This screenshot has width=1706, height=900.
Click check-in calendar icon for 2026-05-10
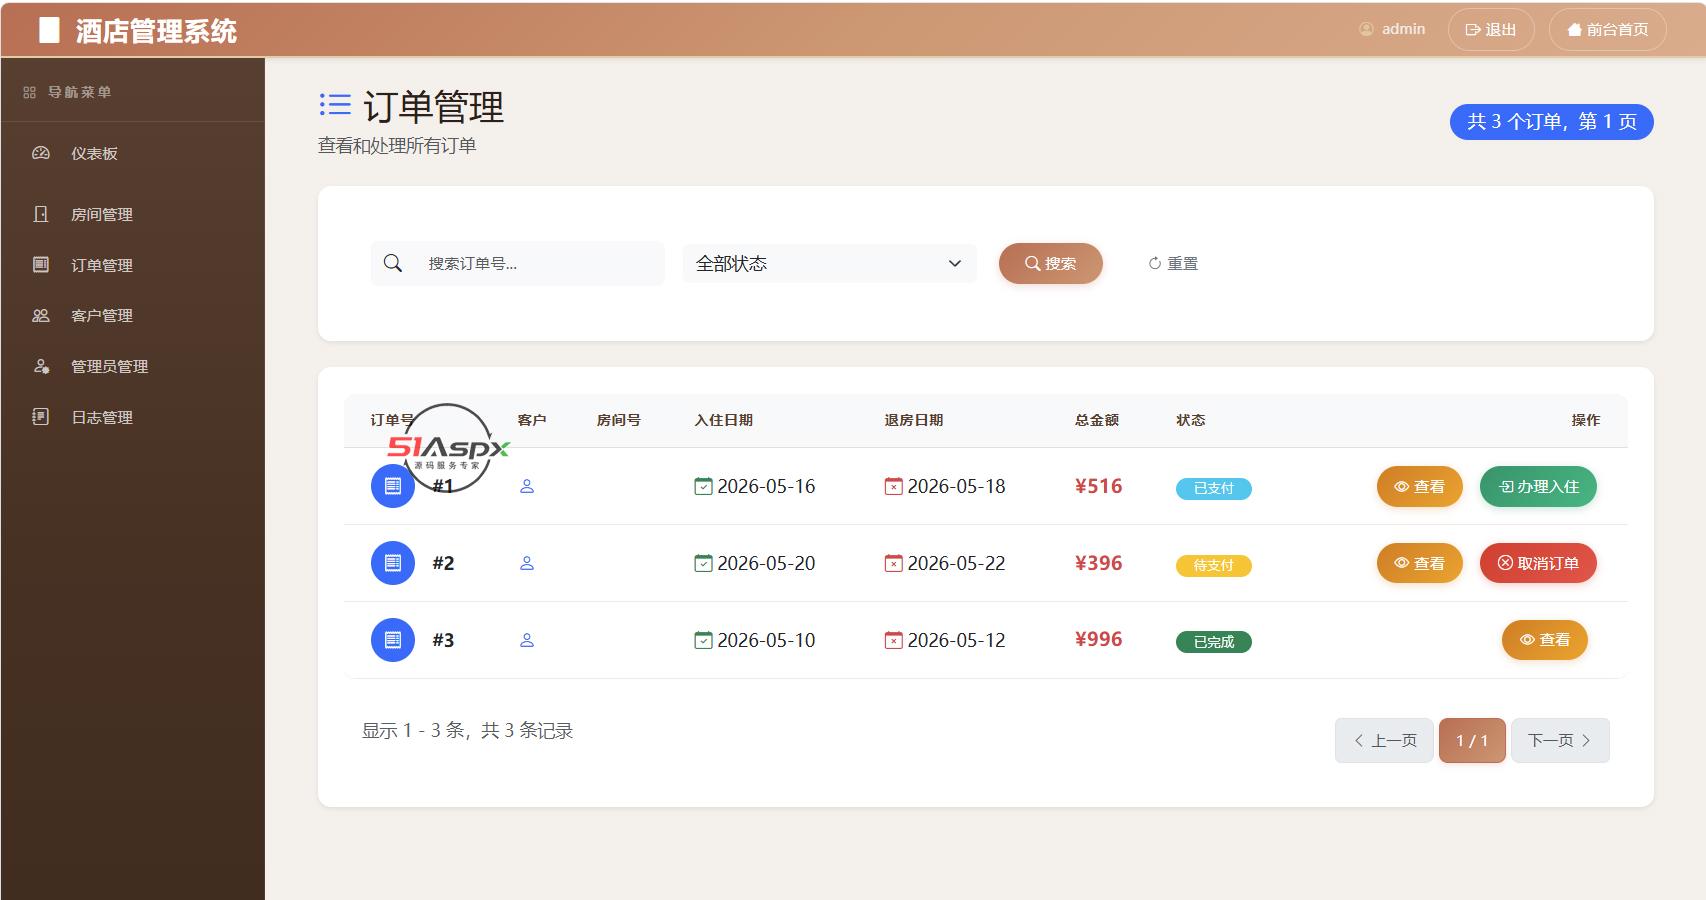(704, 640)
